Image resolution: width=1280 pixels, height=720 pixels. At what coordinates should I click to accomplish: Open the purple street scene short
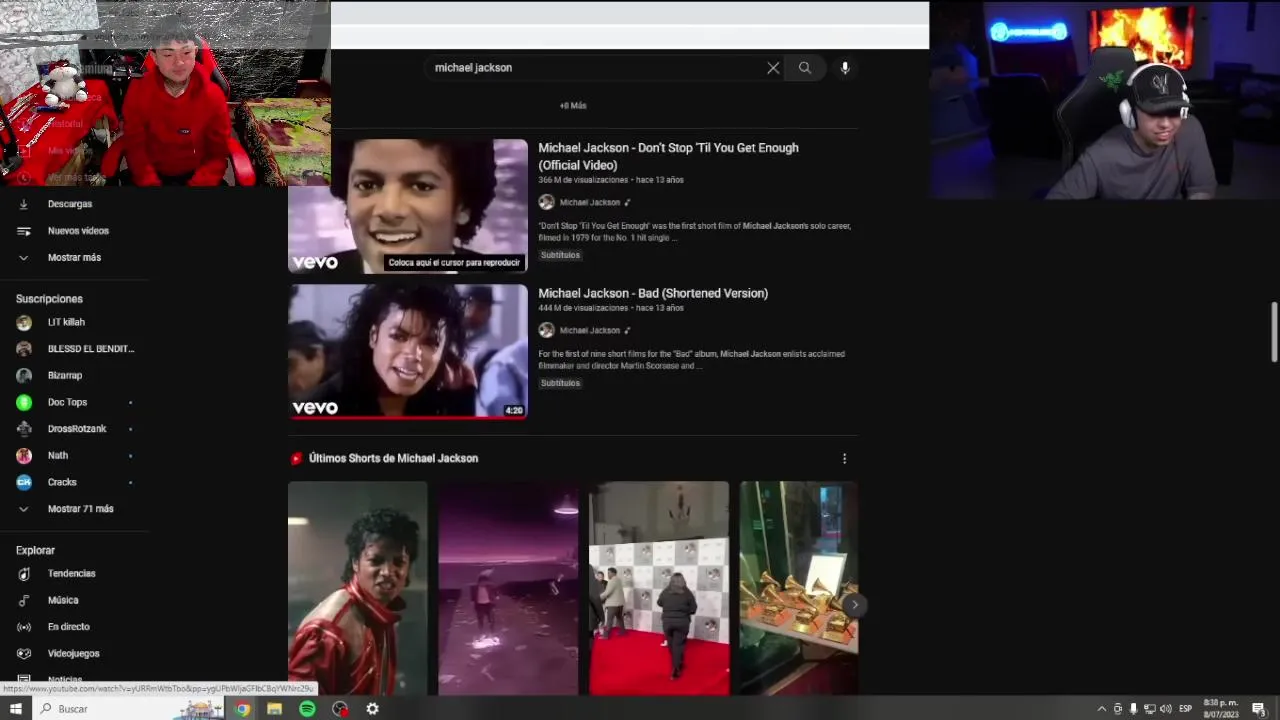[508, 588]
